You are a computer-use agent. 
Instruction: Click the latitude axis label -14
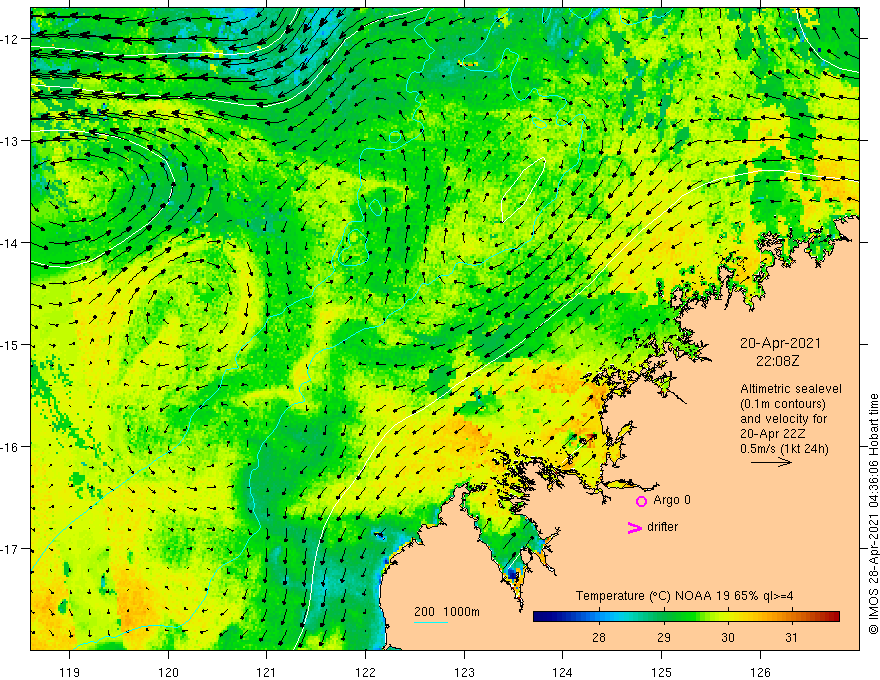[11, 243]
